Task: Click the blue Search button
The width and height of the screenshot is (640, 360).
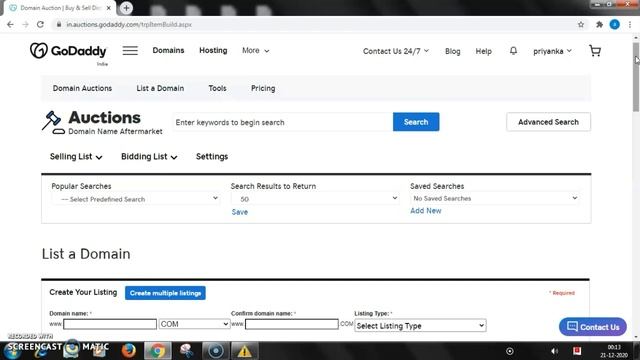Action: [x=416, y=122]
